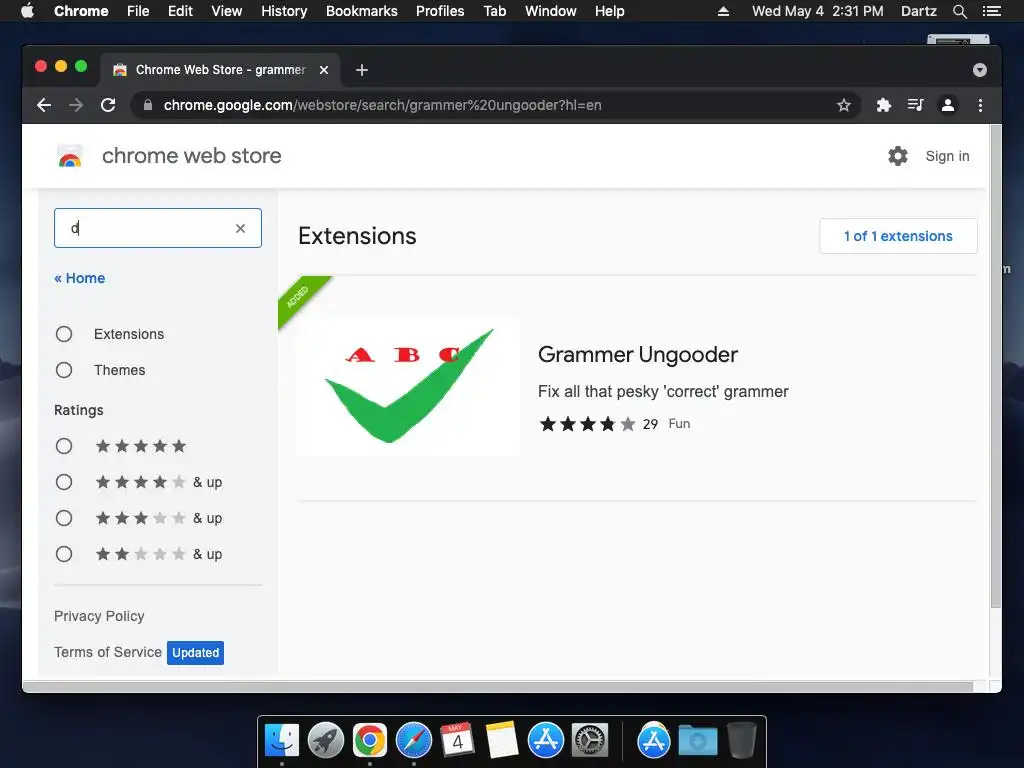Open Notes from the dock

click(502, 741)
